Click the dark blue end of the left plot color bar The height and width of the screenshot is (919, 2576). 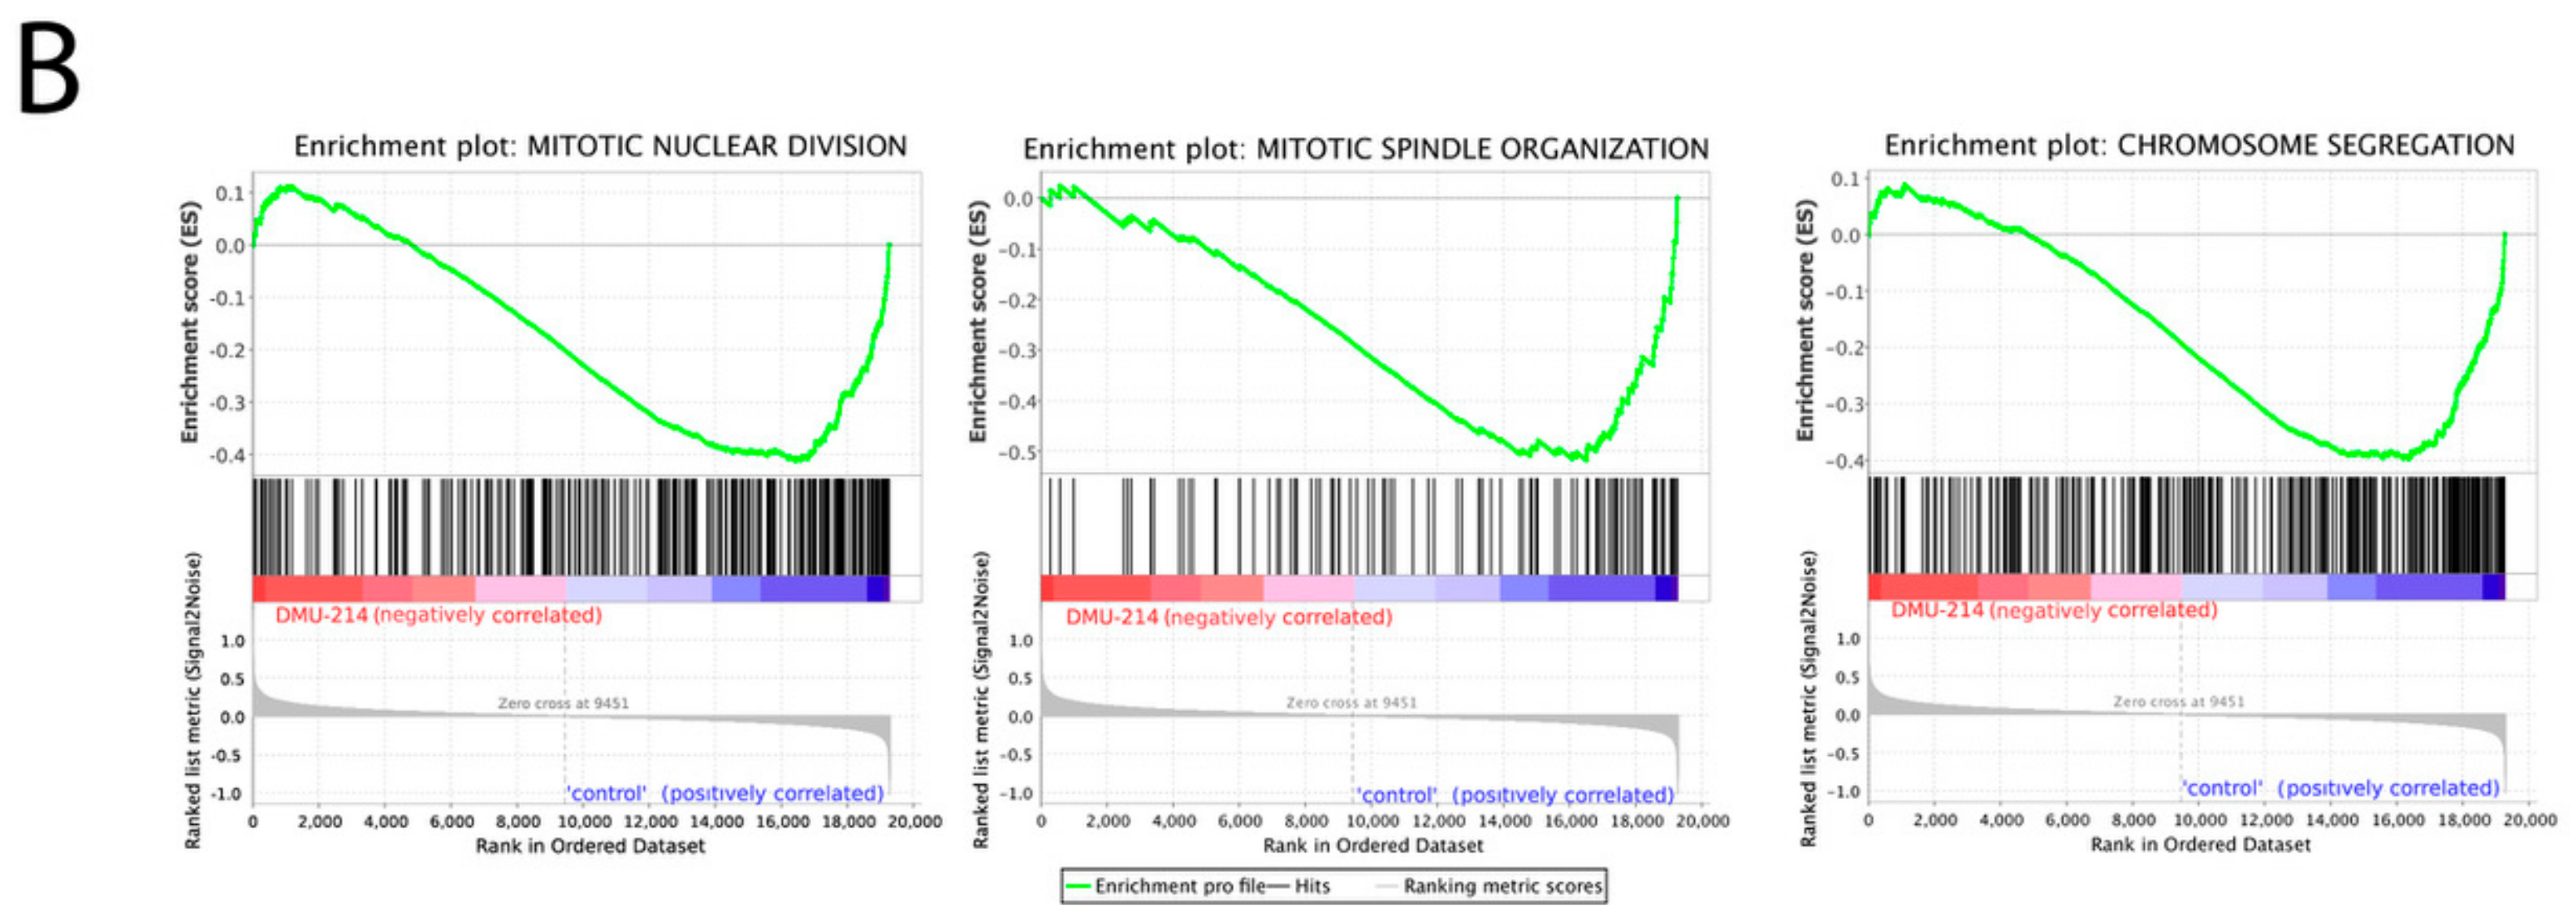(878, 588)
